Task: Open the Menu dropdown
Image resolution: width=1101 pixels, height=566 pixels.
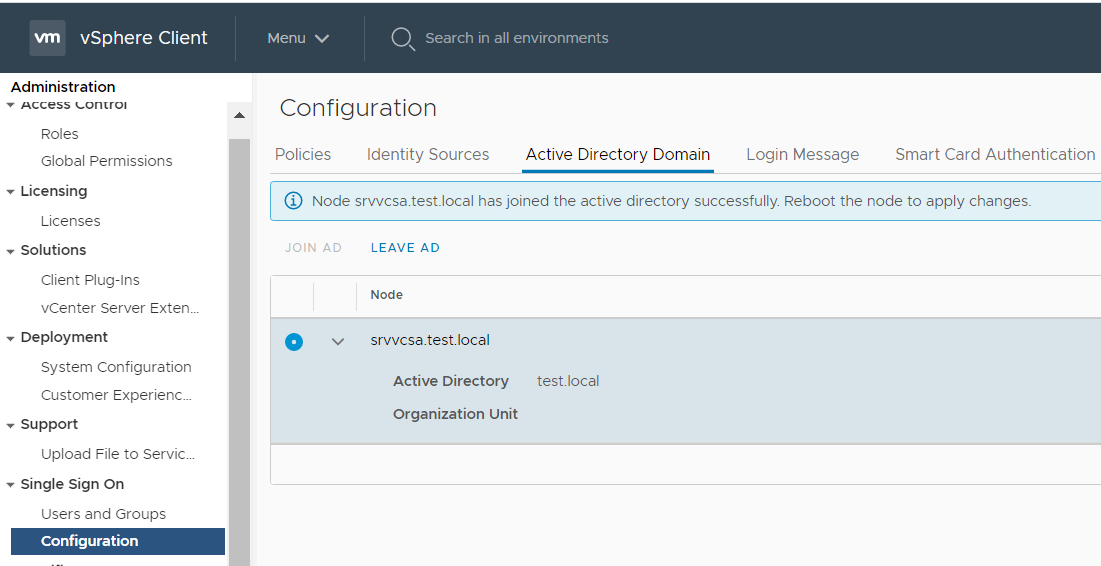Action: click(298, 38)
